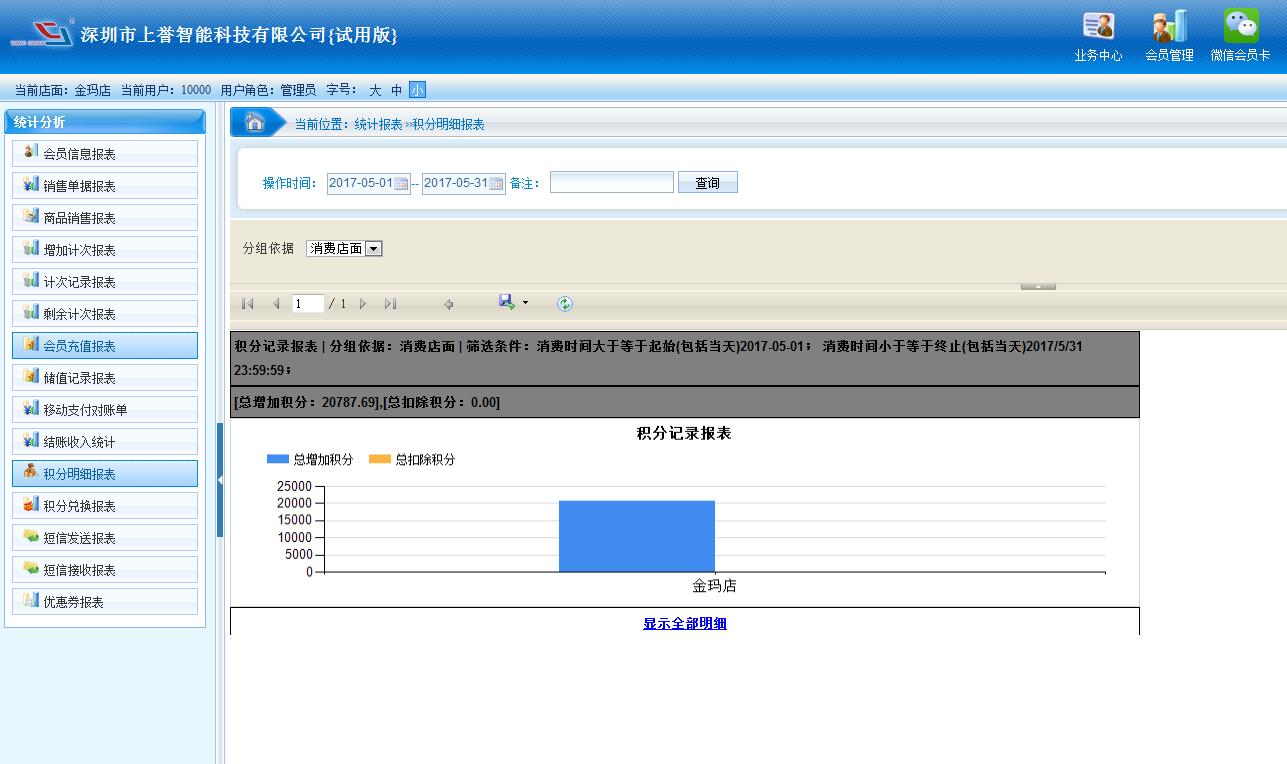Open 会员充值报表 in the sidebar
Viewport: 1287px width, 764px height.
(x=105, y=346)
